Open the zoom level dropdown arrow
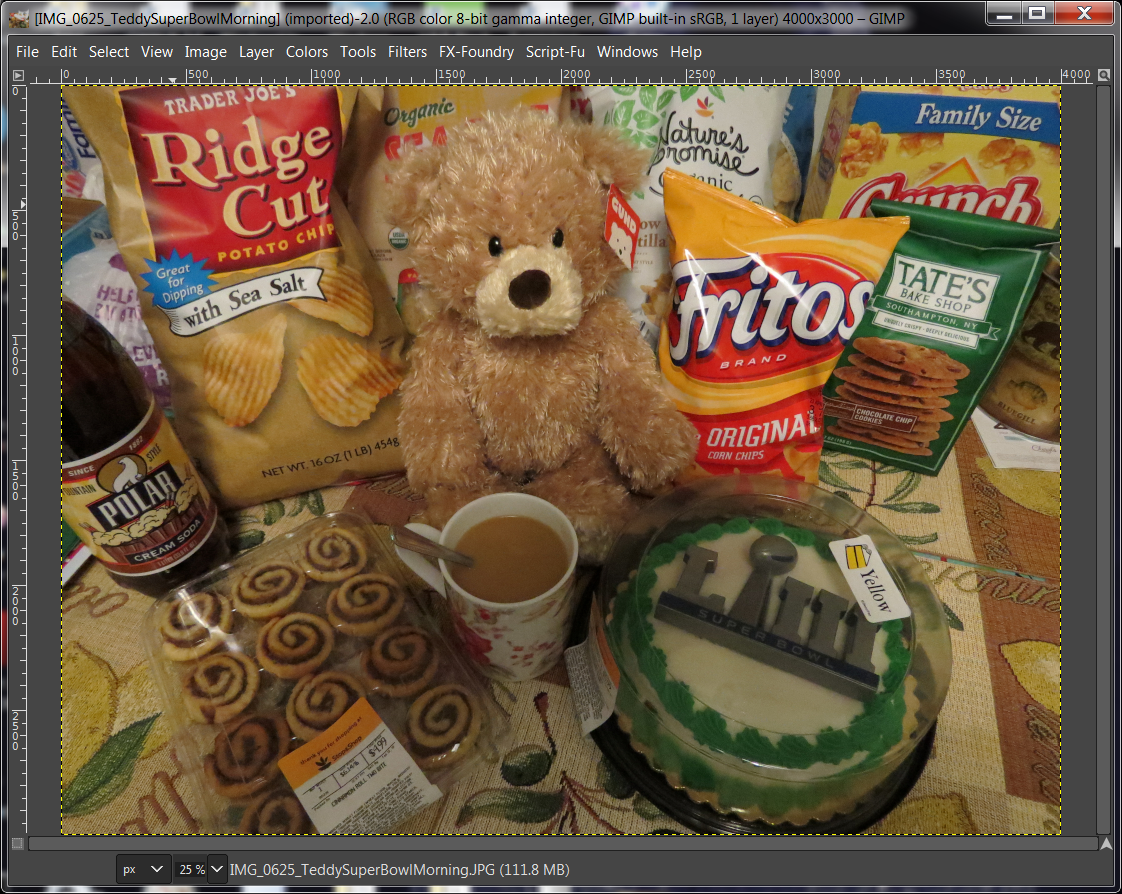Image resolution: width=1122 pixels, height=894 pixels. (x=217, y=870)
